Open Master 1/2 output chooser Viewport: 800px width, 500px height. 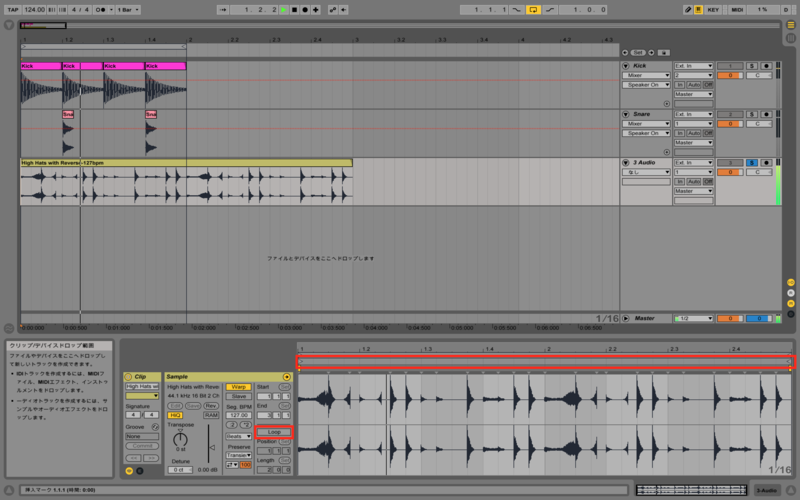[x=693, y=318]
